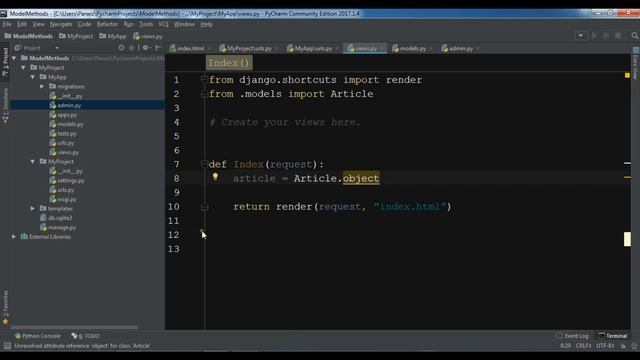Close the index.html editor tab
The image size is (640, 360).
(209, 49)
